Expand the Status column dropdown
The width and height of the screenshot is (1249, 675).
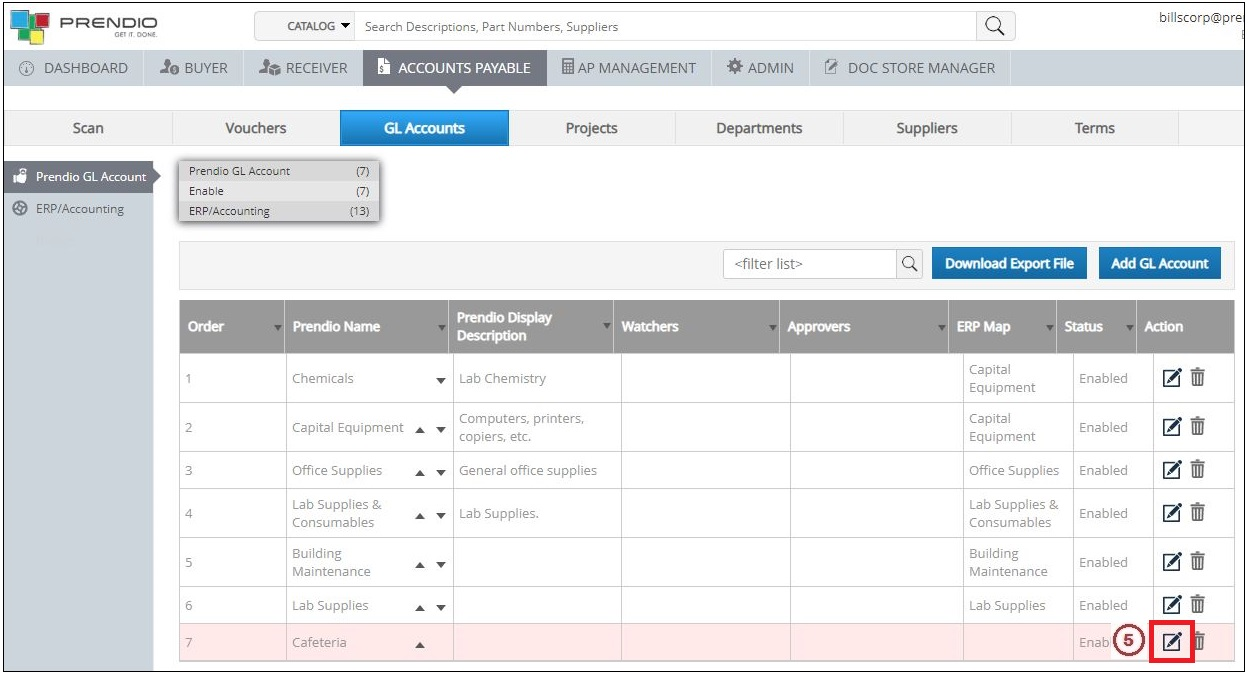[1124, 326]
